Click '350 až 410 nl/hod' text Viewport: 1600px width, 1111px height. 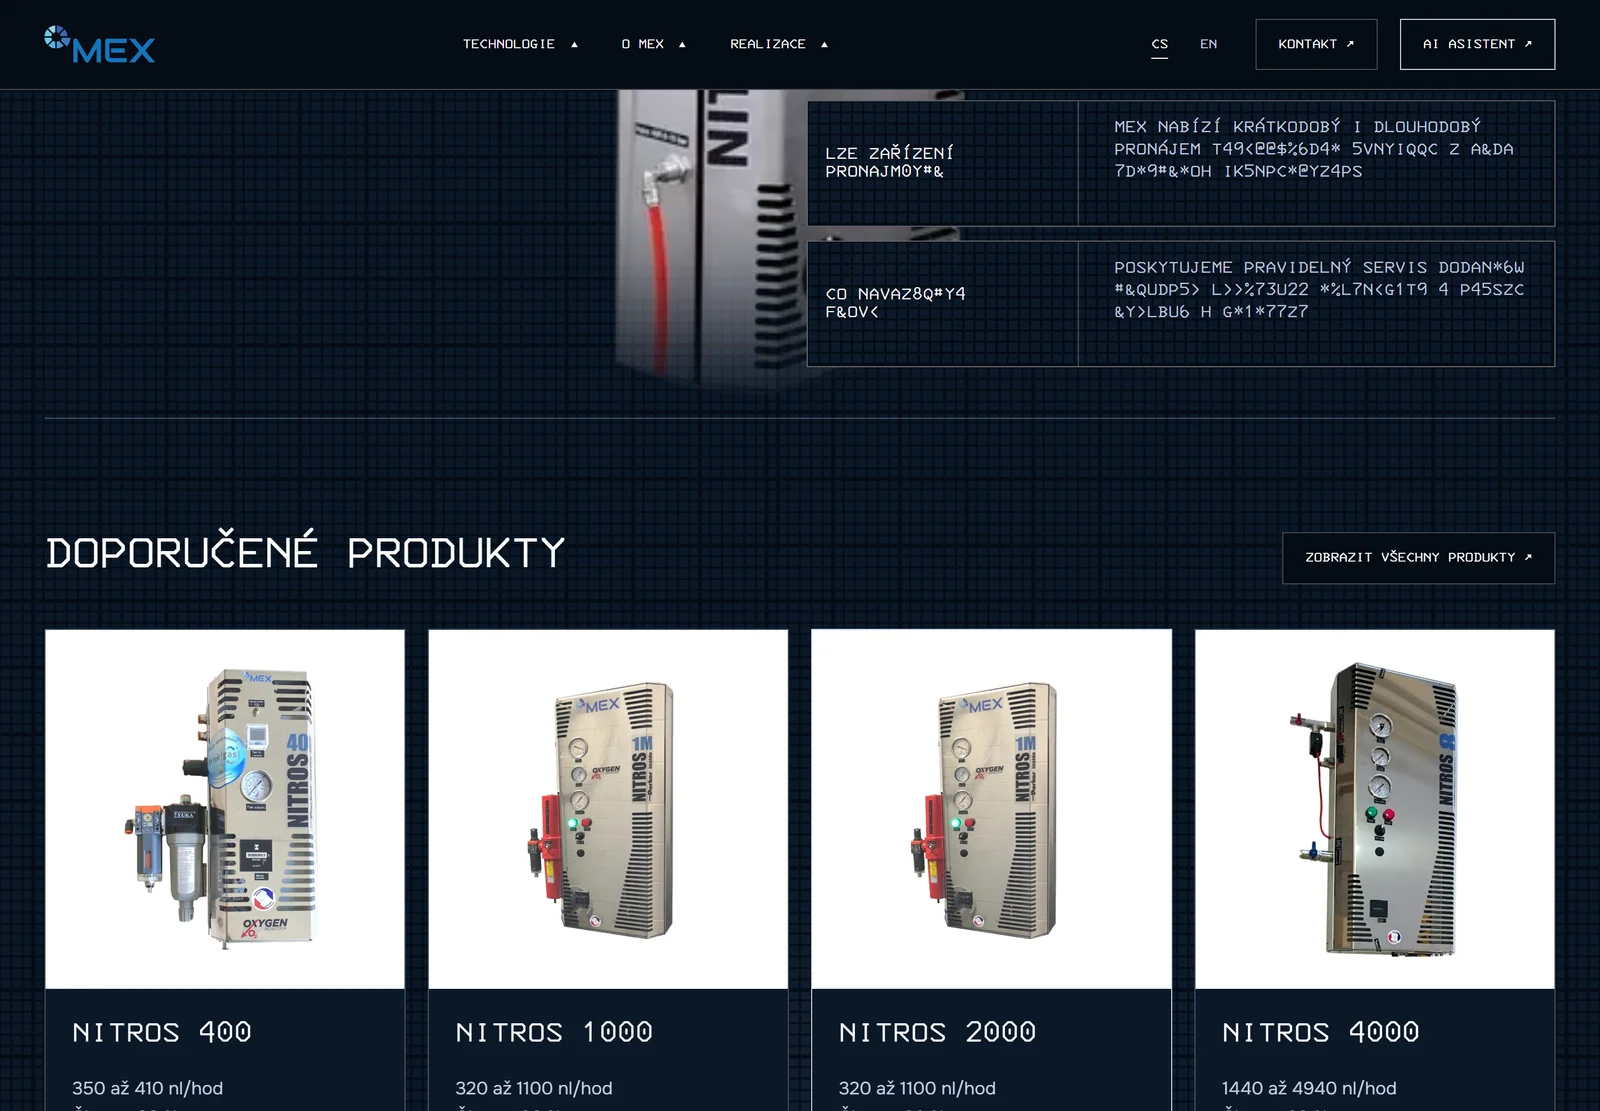click(x=148, y=1088)
